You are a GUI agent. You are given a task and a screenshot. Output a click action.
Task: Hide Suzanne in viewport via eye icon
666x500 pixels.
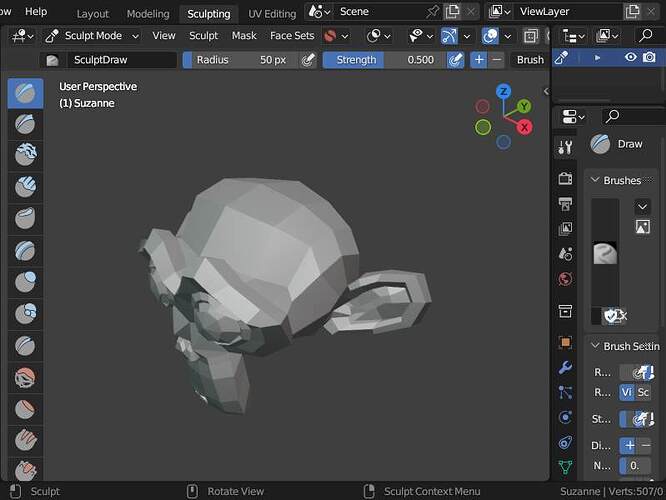click(631, 57)
